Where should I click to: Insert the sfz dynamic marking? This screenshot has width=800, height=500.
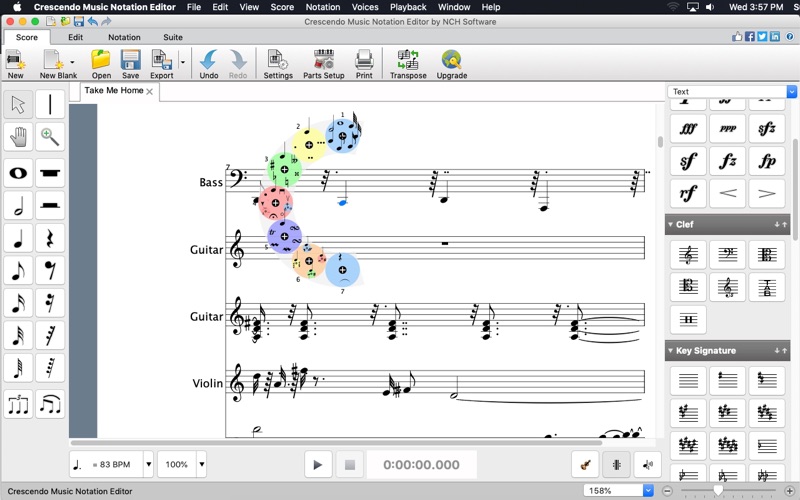click(767, 129)
